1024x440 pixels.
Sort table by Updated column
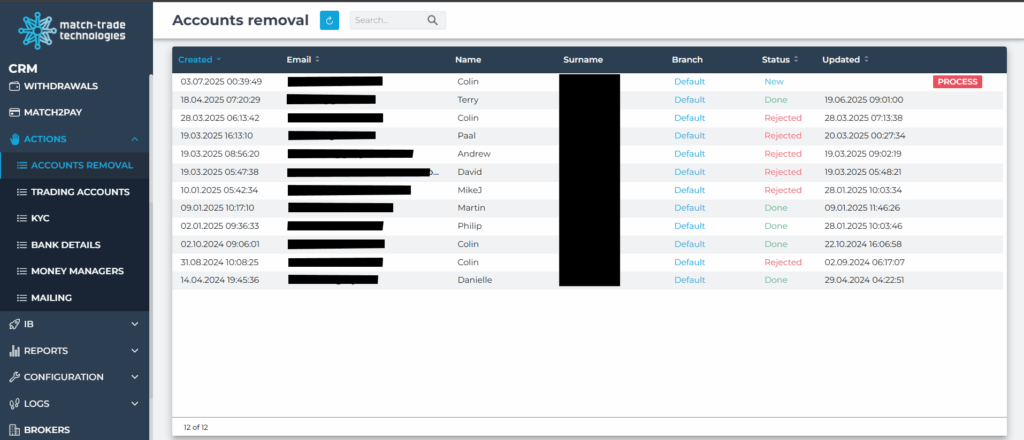[840, 60]
